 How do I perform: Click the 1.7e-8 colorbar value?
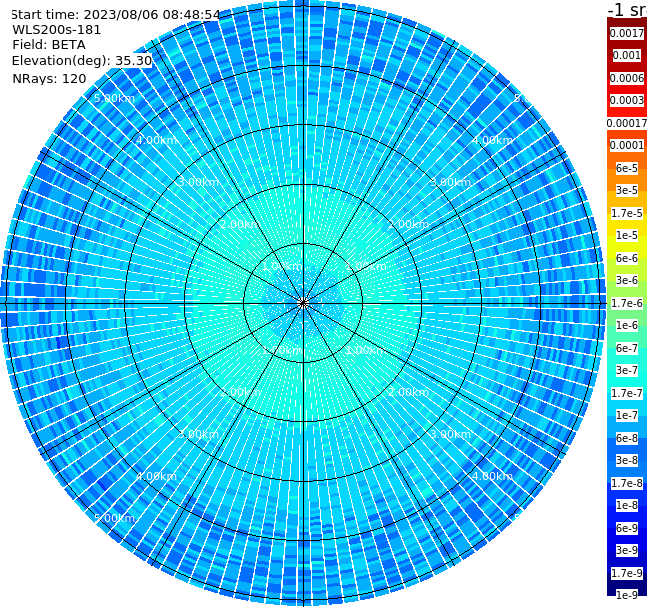pos(627,483)
